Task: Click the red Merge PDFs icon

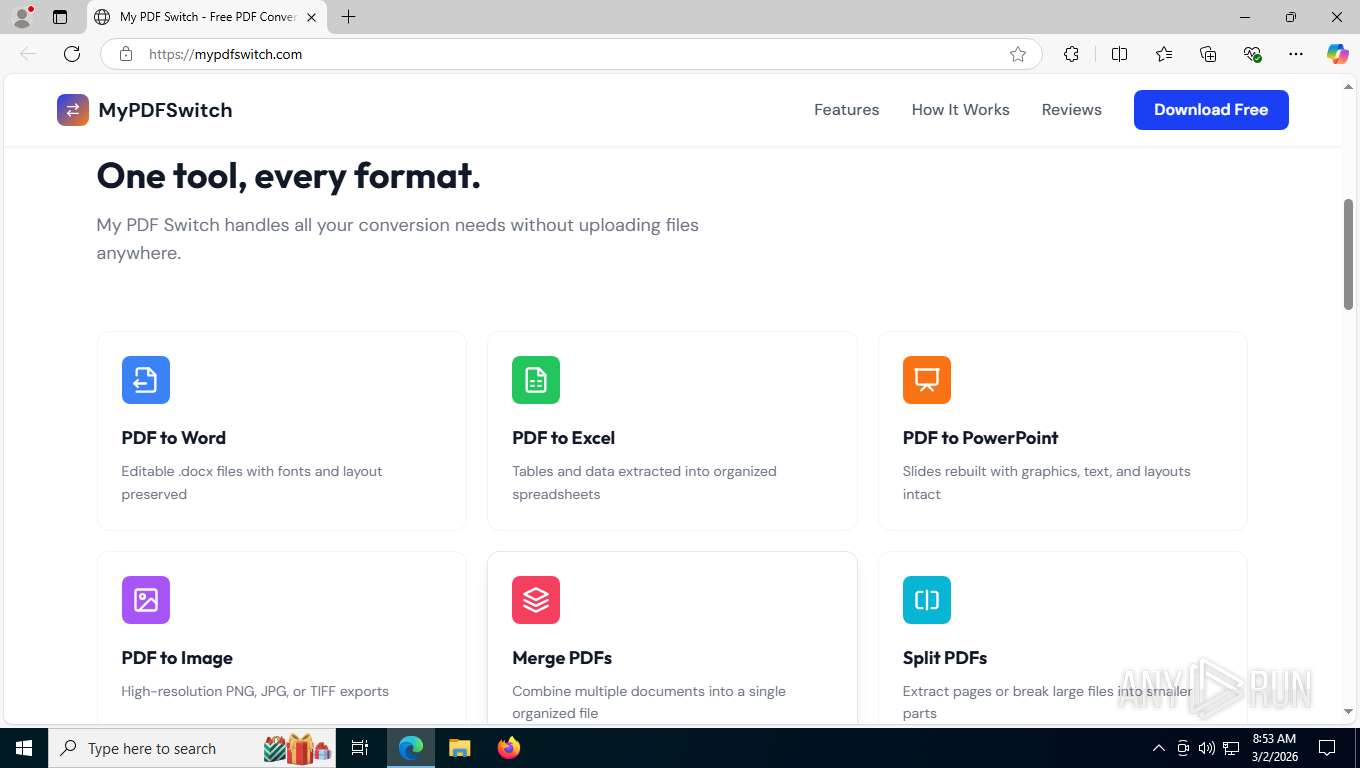Action: [536, 600]
